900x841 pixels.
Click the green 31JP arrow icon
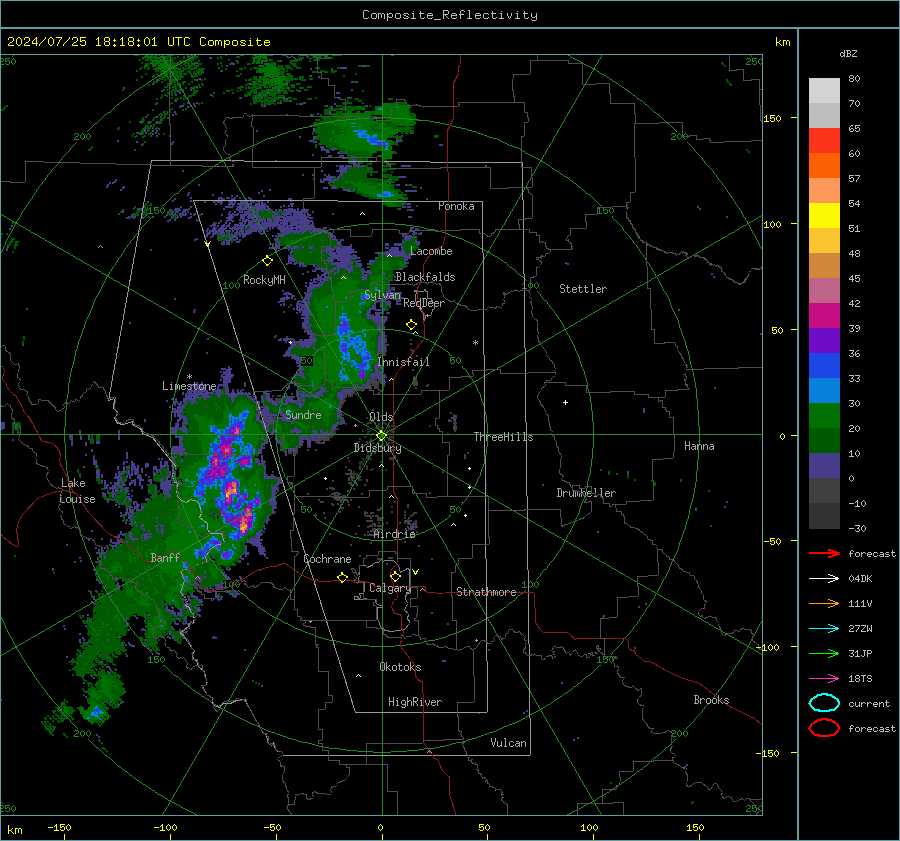(824, 653)
